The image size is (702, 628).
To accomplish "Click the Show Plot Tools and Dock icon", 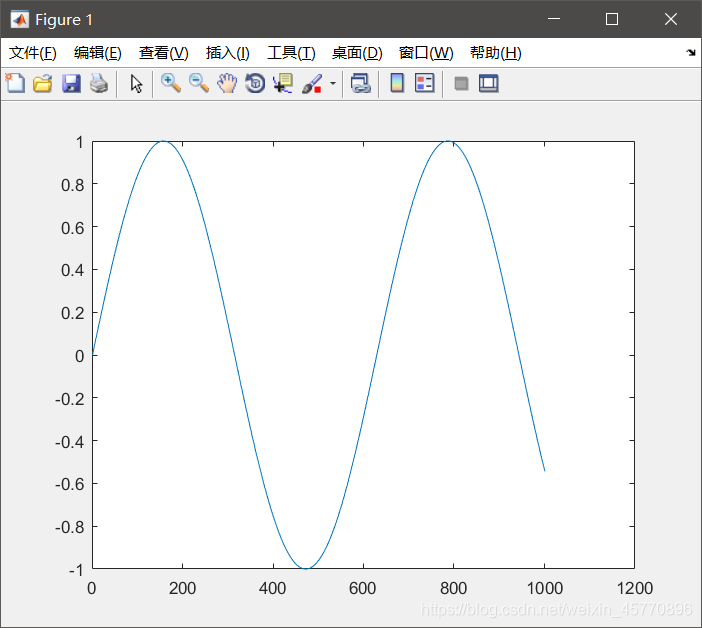I will 488,84.
